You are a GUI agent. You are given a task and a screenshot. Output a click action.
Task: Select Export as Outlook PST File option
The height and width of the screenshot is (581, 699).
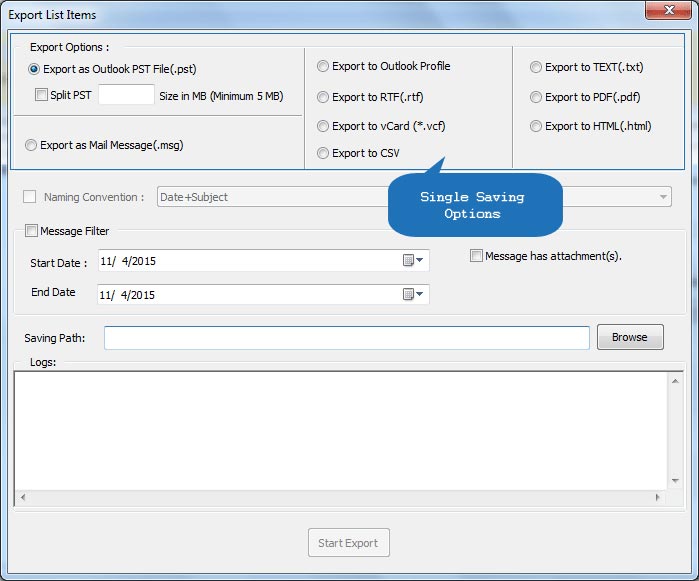click(x=35, y=69)
